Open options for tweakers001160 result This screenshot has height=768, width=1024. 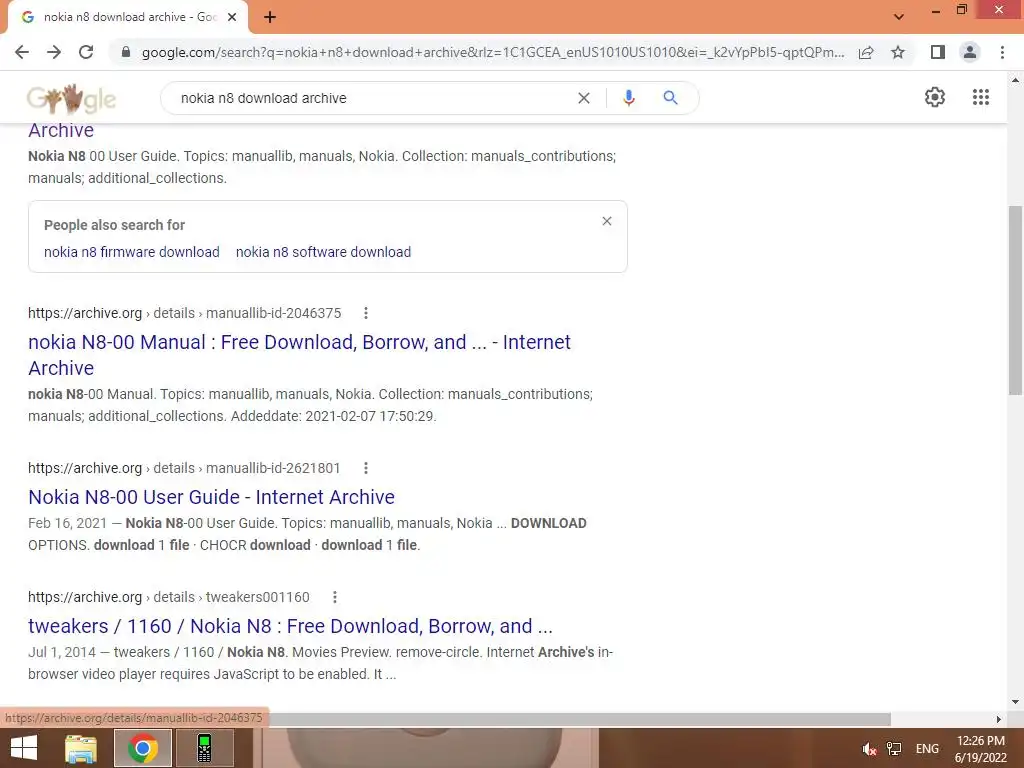(x=334, y=597)
